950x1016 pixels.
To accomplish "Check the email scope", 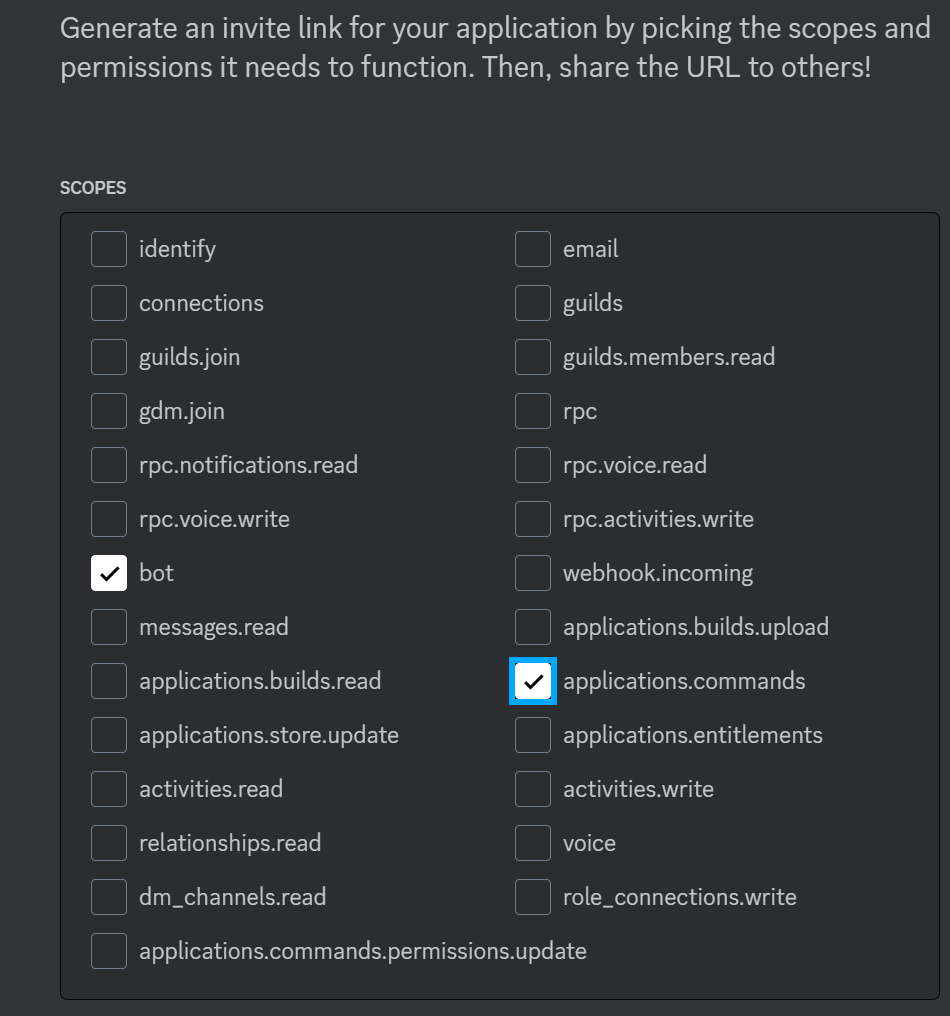I will [533, 249].
